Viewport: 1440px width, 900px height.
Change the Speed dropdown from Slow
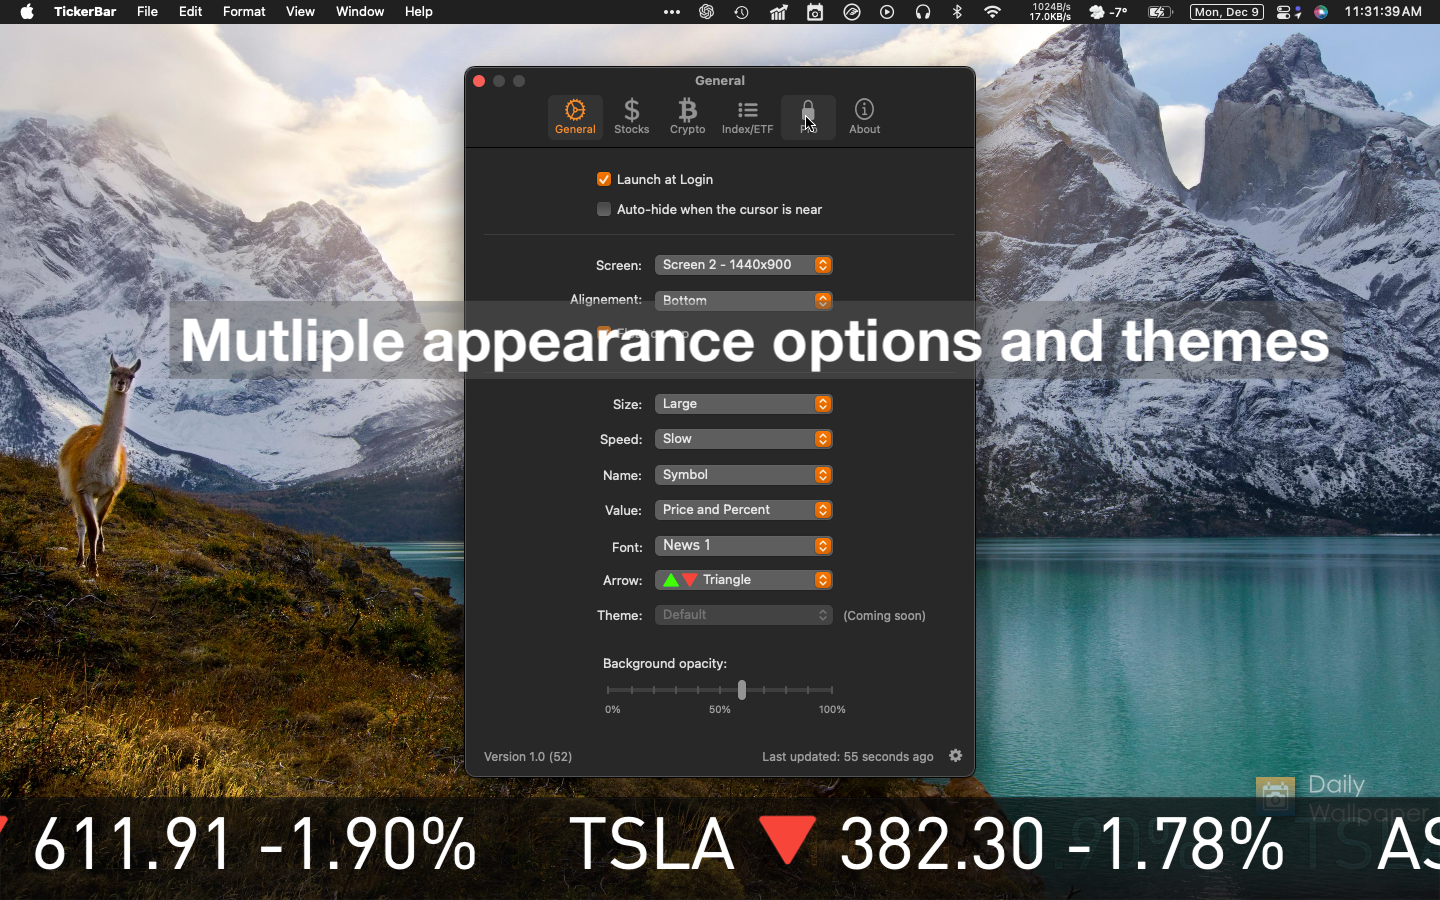point(743,439)
